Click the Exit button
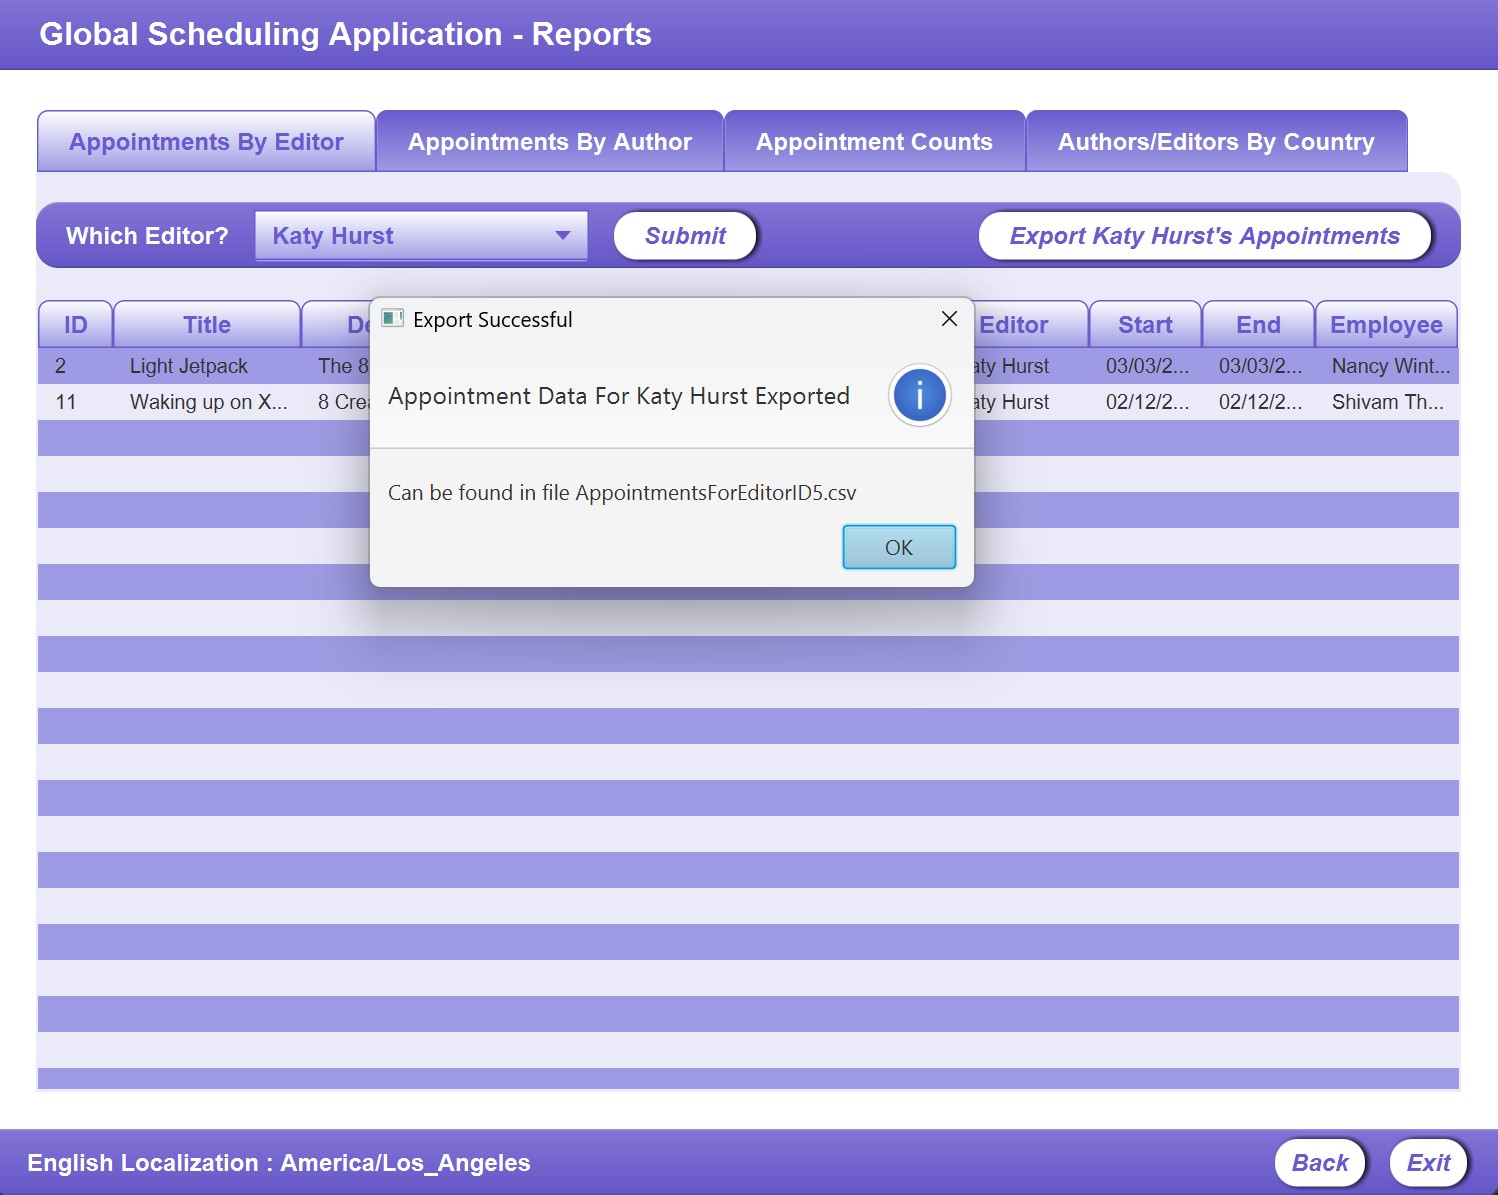This screenshot has height=1195, width=1498. click(x=1427, y=1163)
